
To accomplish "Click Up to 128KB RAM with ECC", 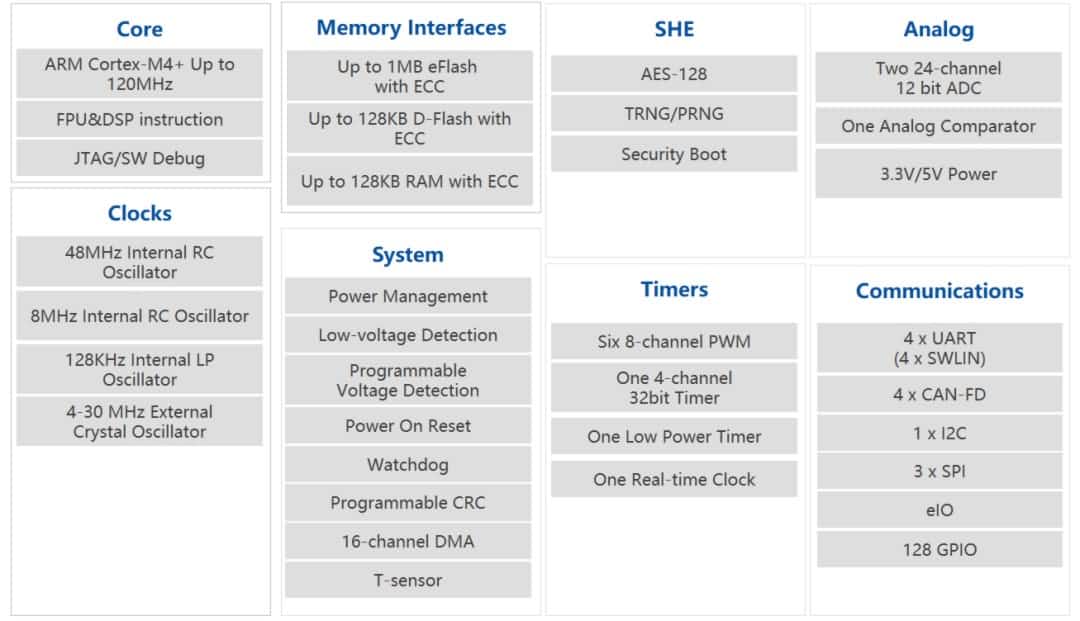I will 409,182.
